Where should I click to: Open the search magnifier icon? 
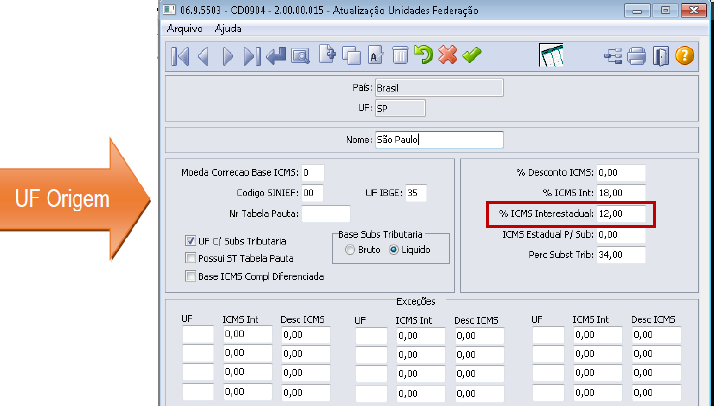point(301,56)
